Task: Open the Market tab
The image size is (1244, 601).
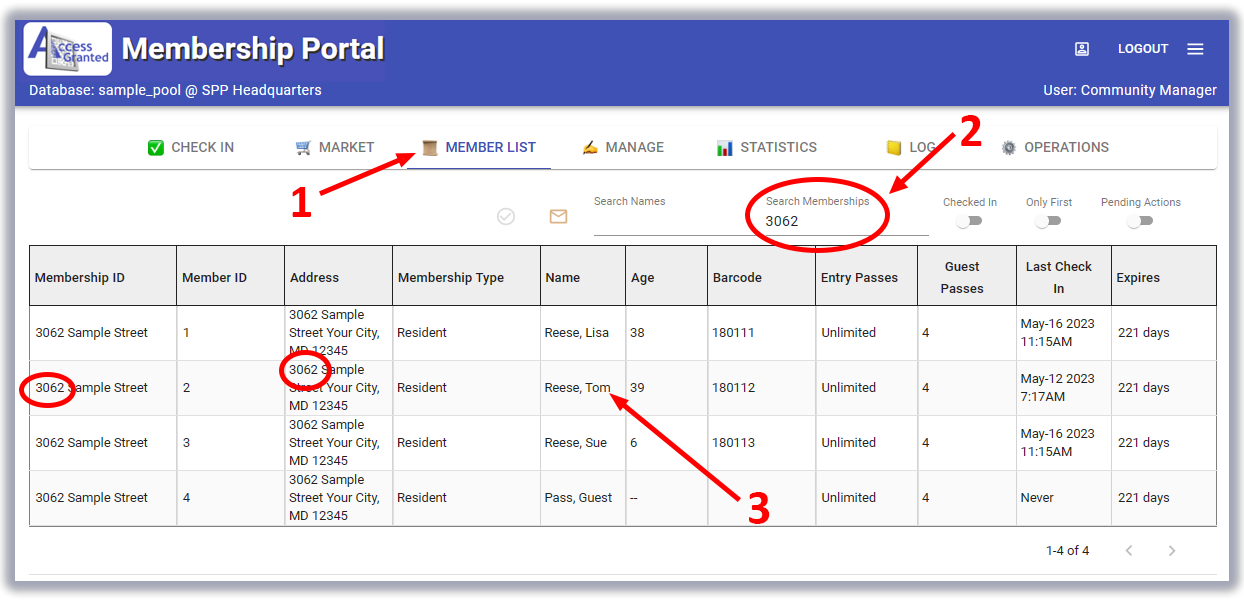Action: [335, 148]
